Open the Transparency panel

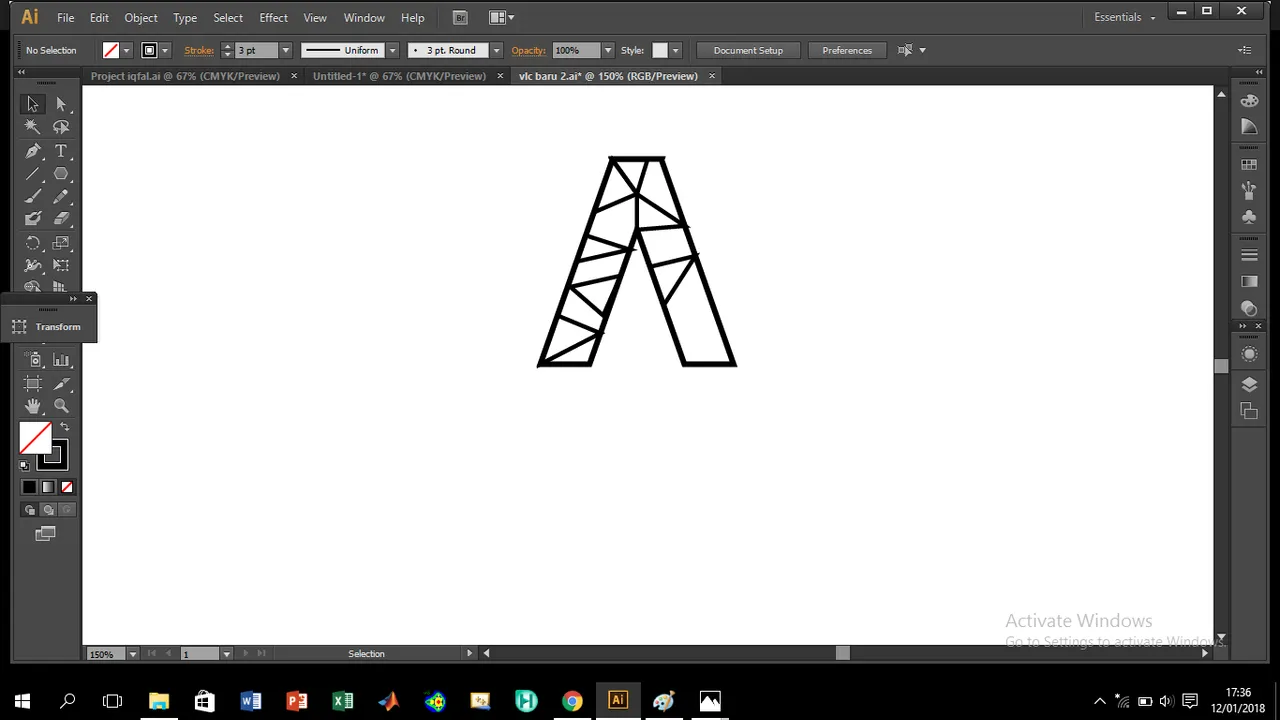[x=1249, y=308]
